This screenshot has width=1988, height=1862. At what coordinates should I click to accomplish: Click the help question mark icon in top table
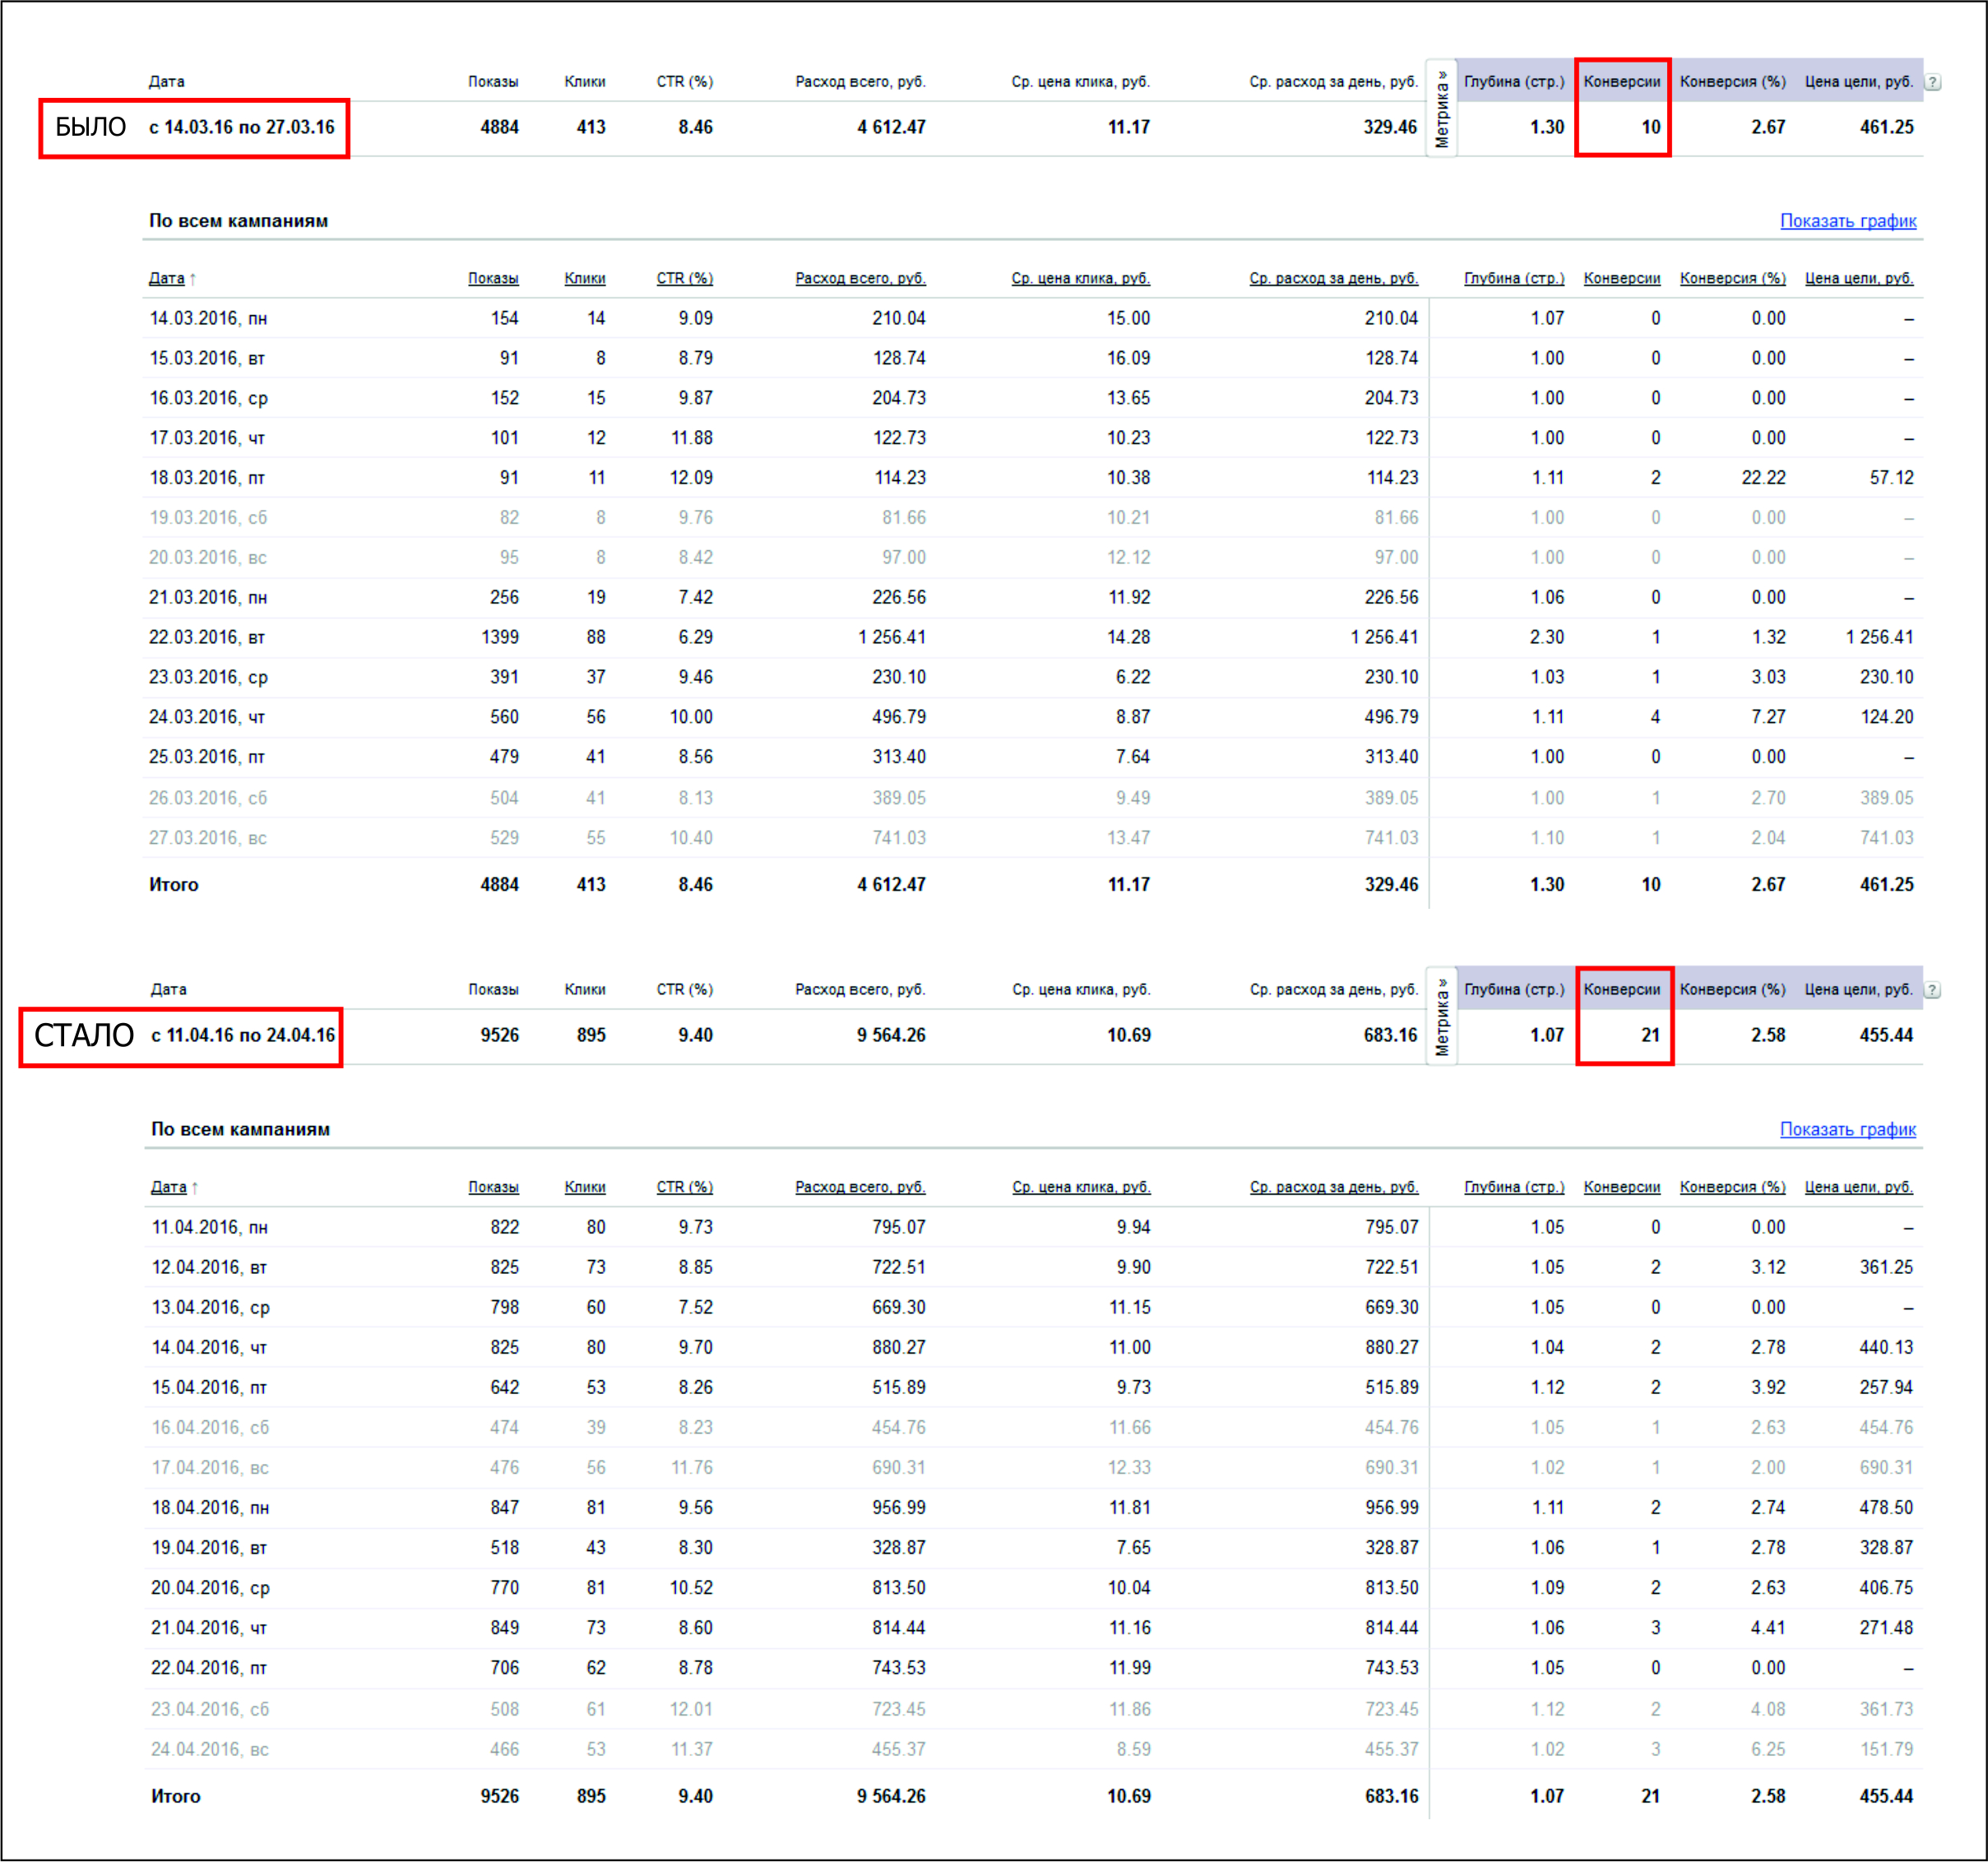coord(1933,82)
